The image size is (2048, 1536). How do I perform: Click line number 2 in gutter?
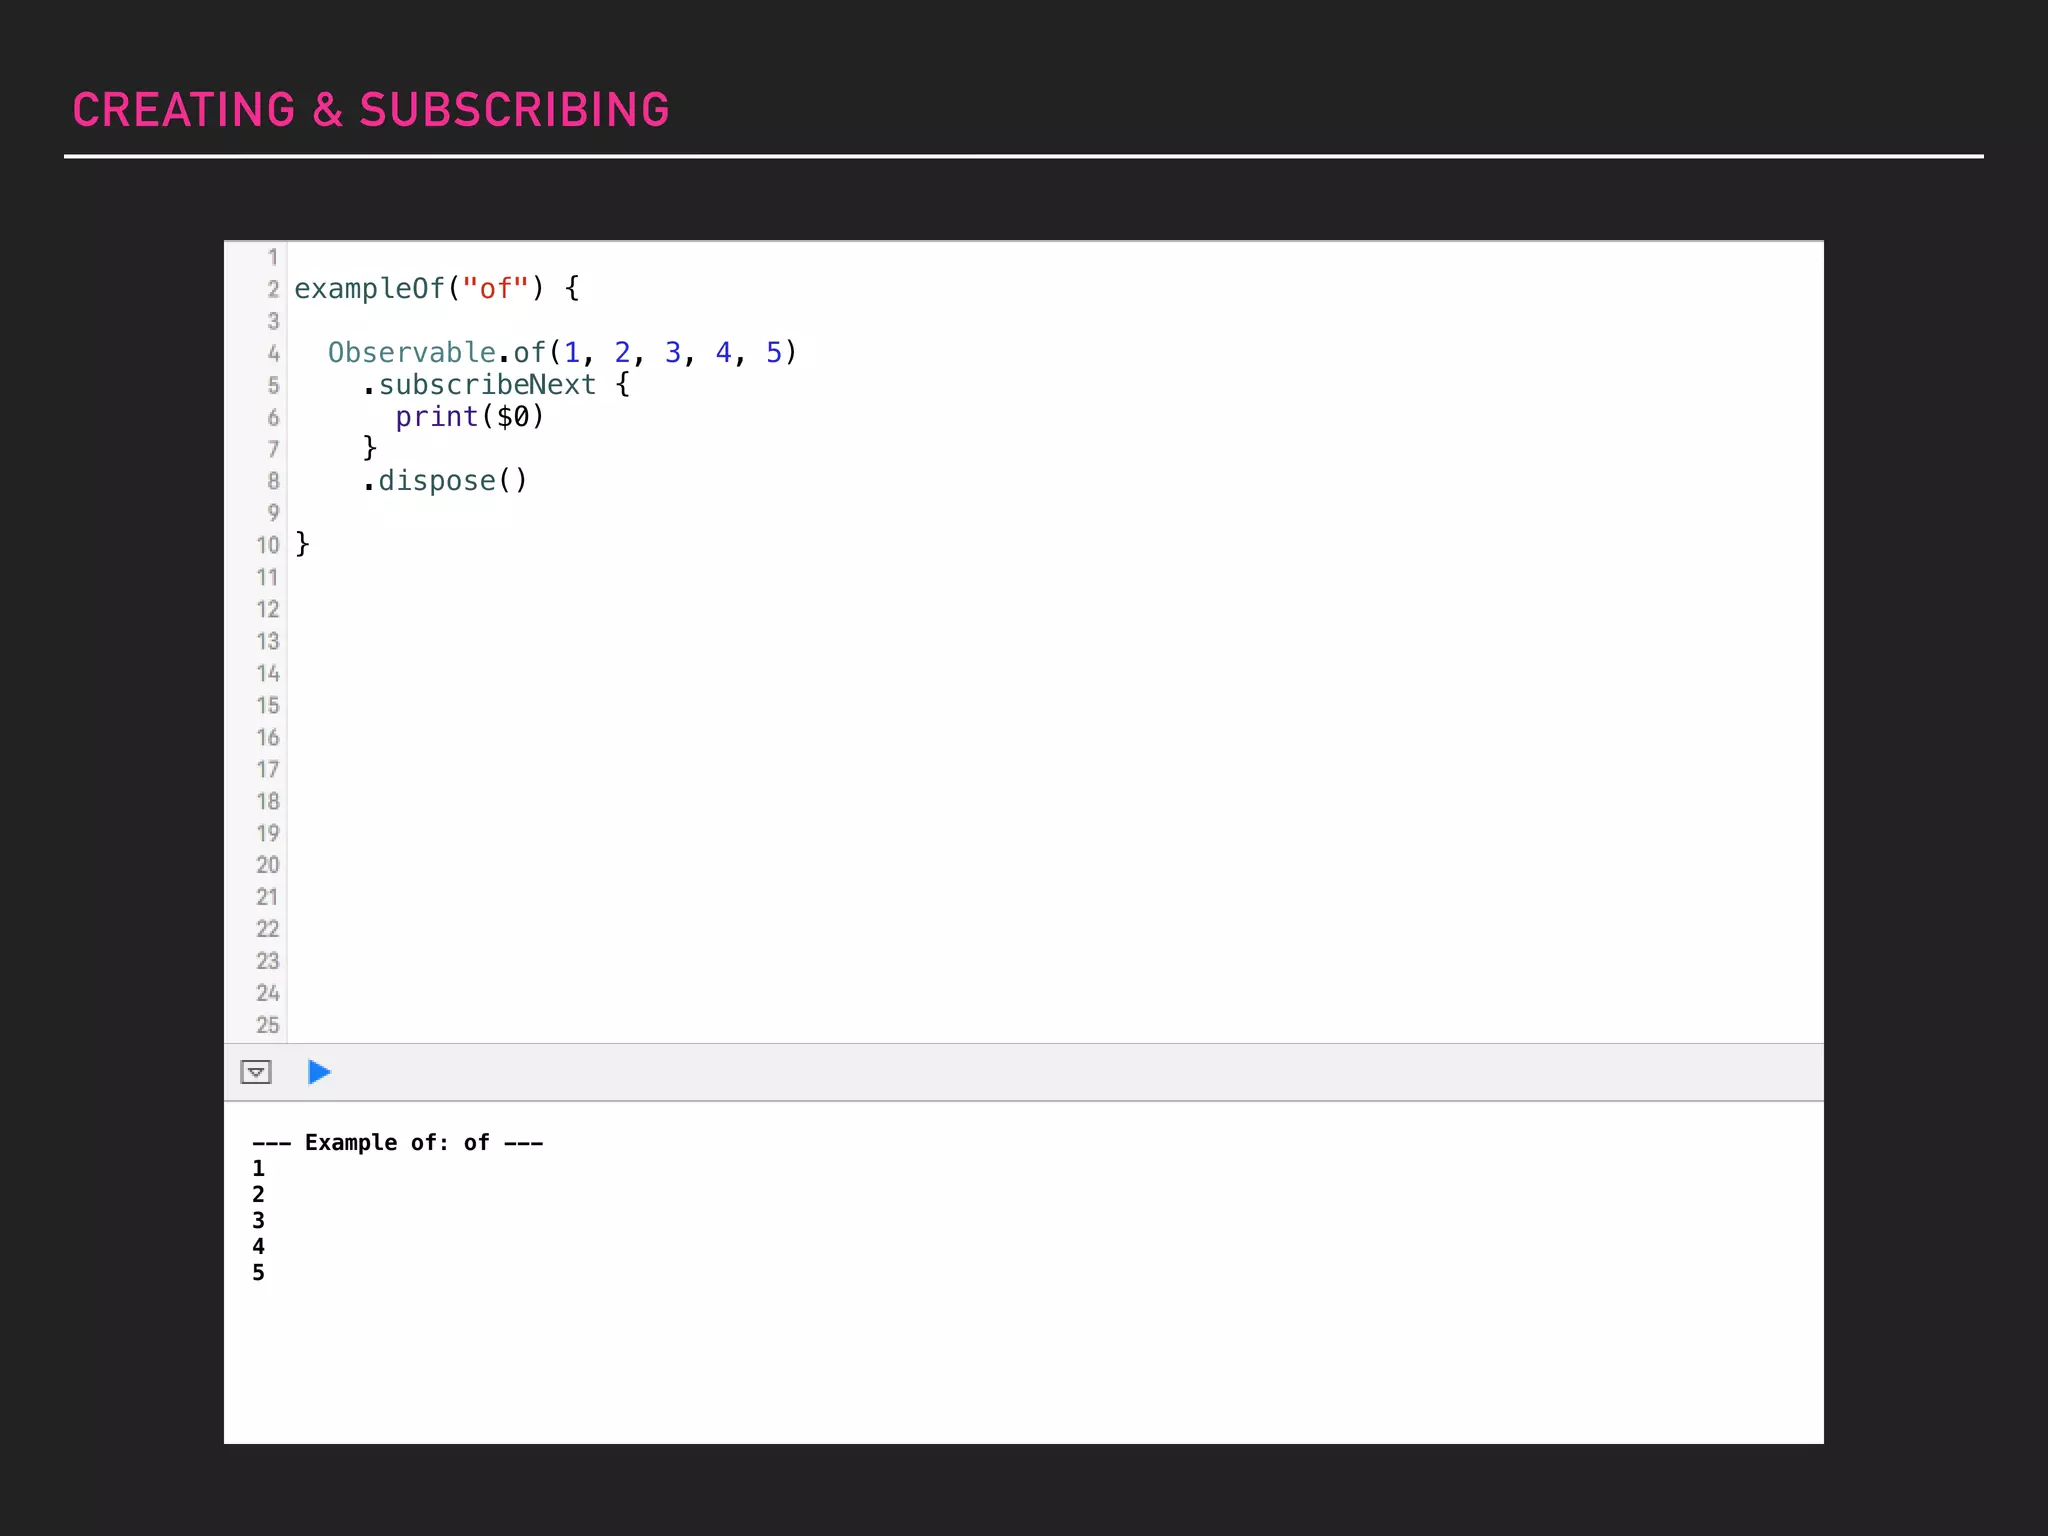coord(272,289)
